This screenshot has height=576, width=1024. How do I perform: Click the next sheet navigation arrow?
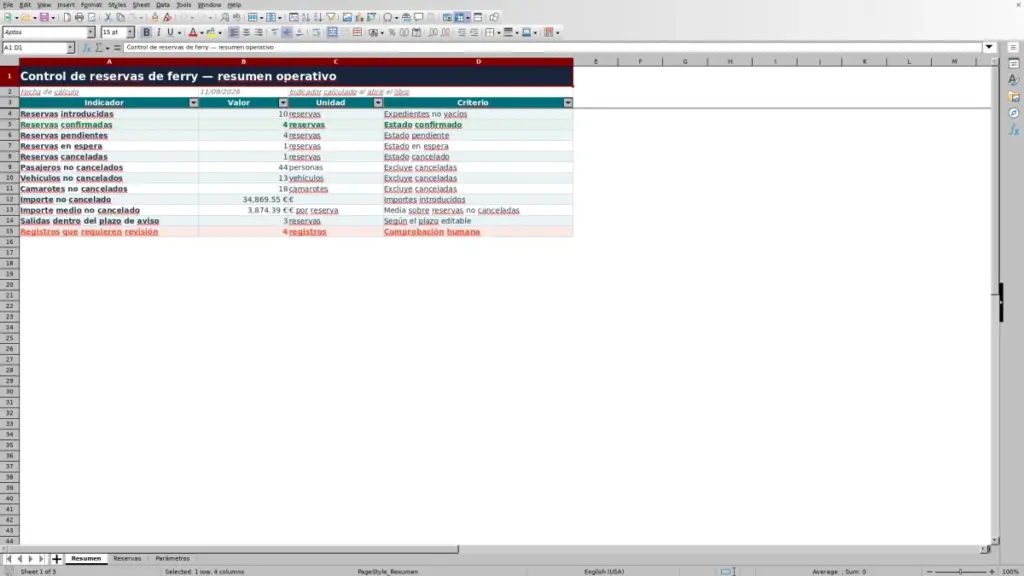(31, 559)
